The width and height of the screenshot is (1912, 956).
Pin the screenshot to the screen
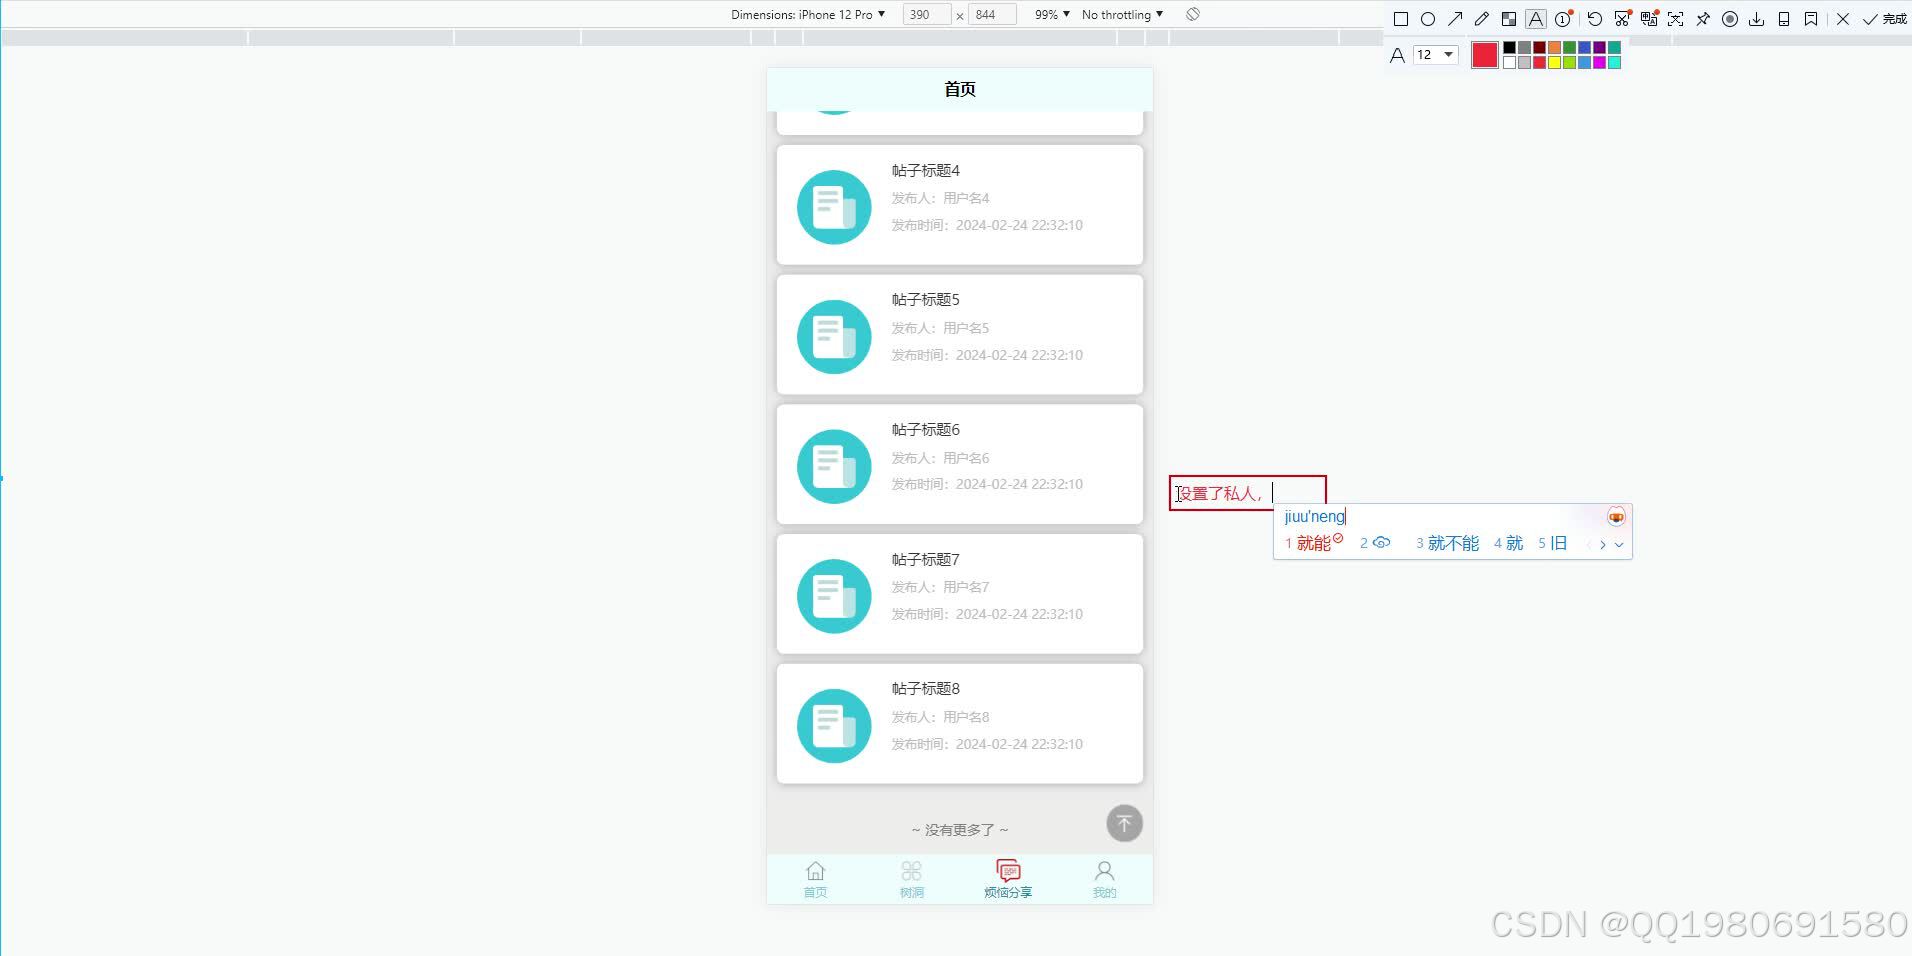pos(1703,19)
